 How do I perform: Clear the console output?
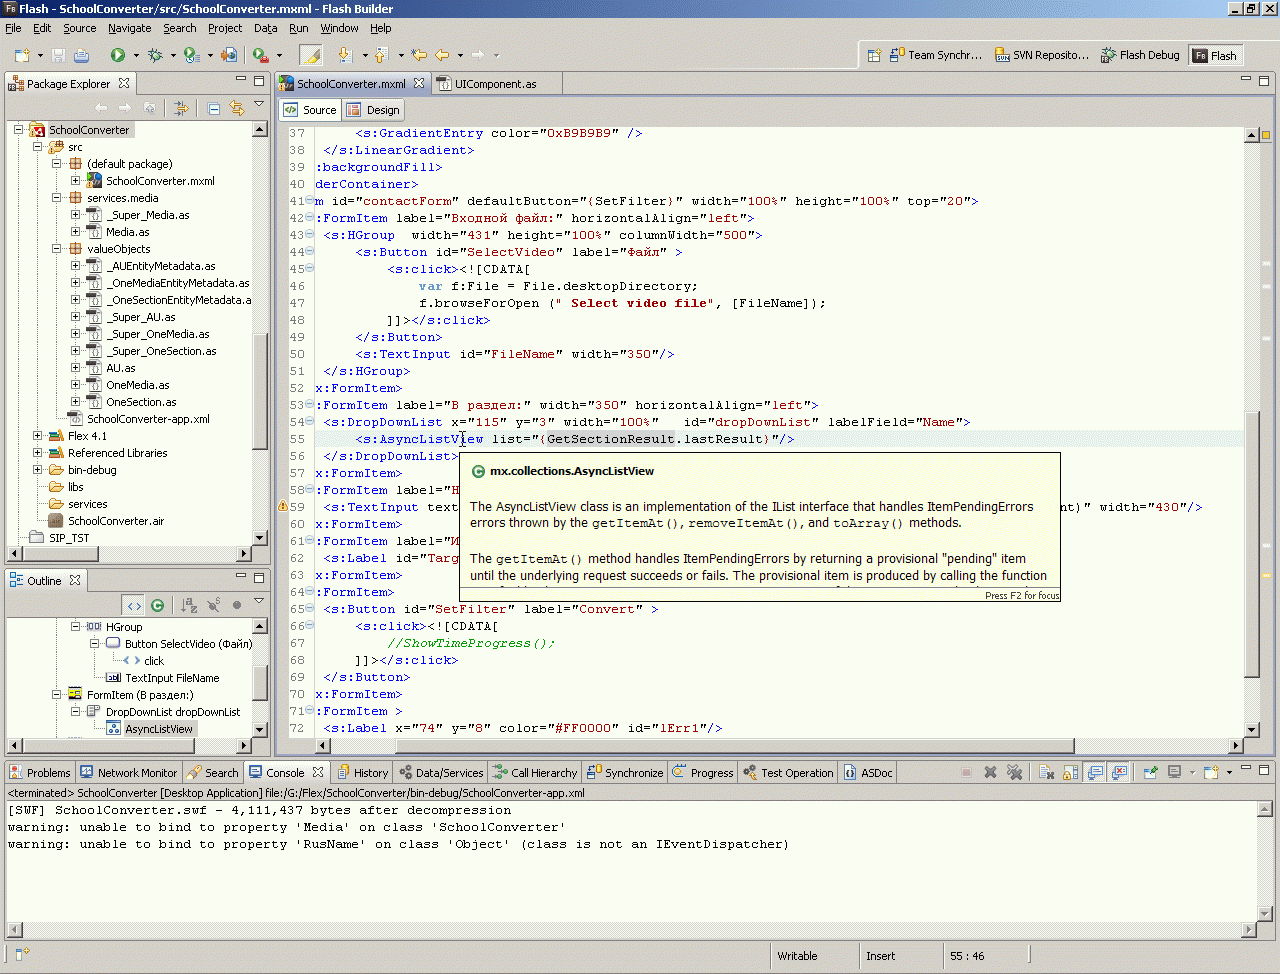(1046, 773)
